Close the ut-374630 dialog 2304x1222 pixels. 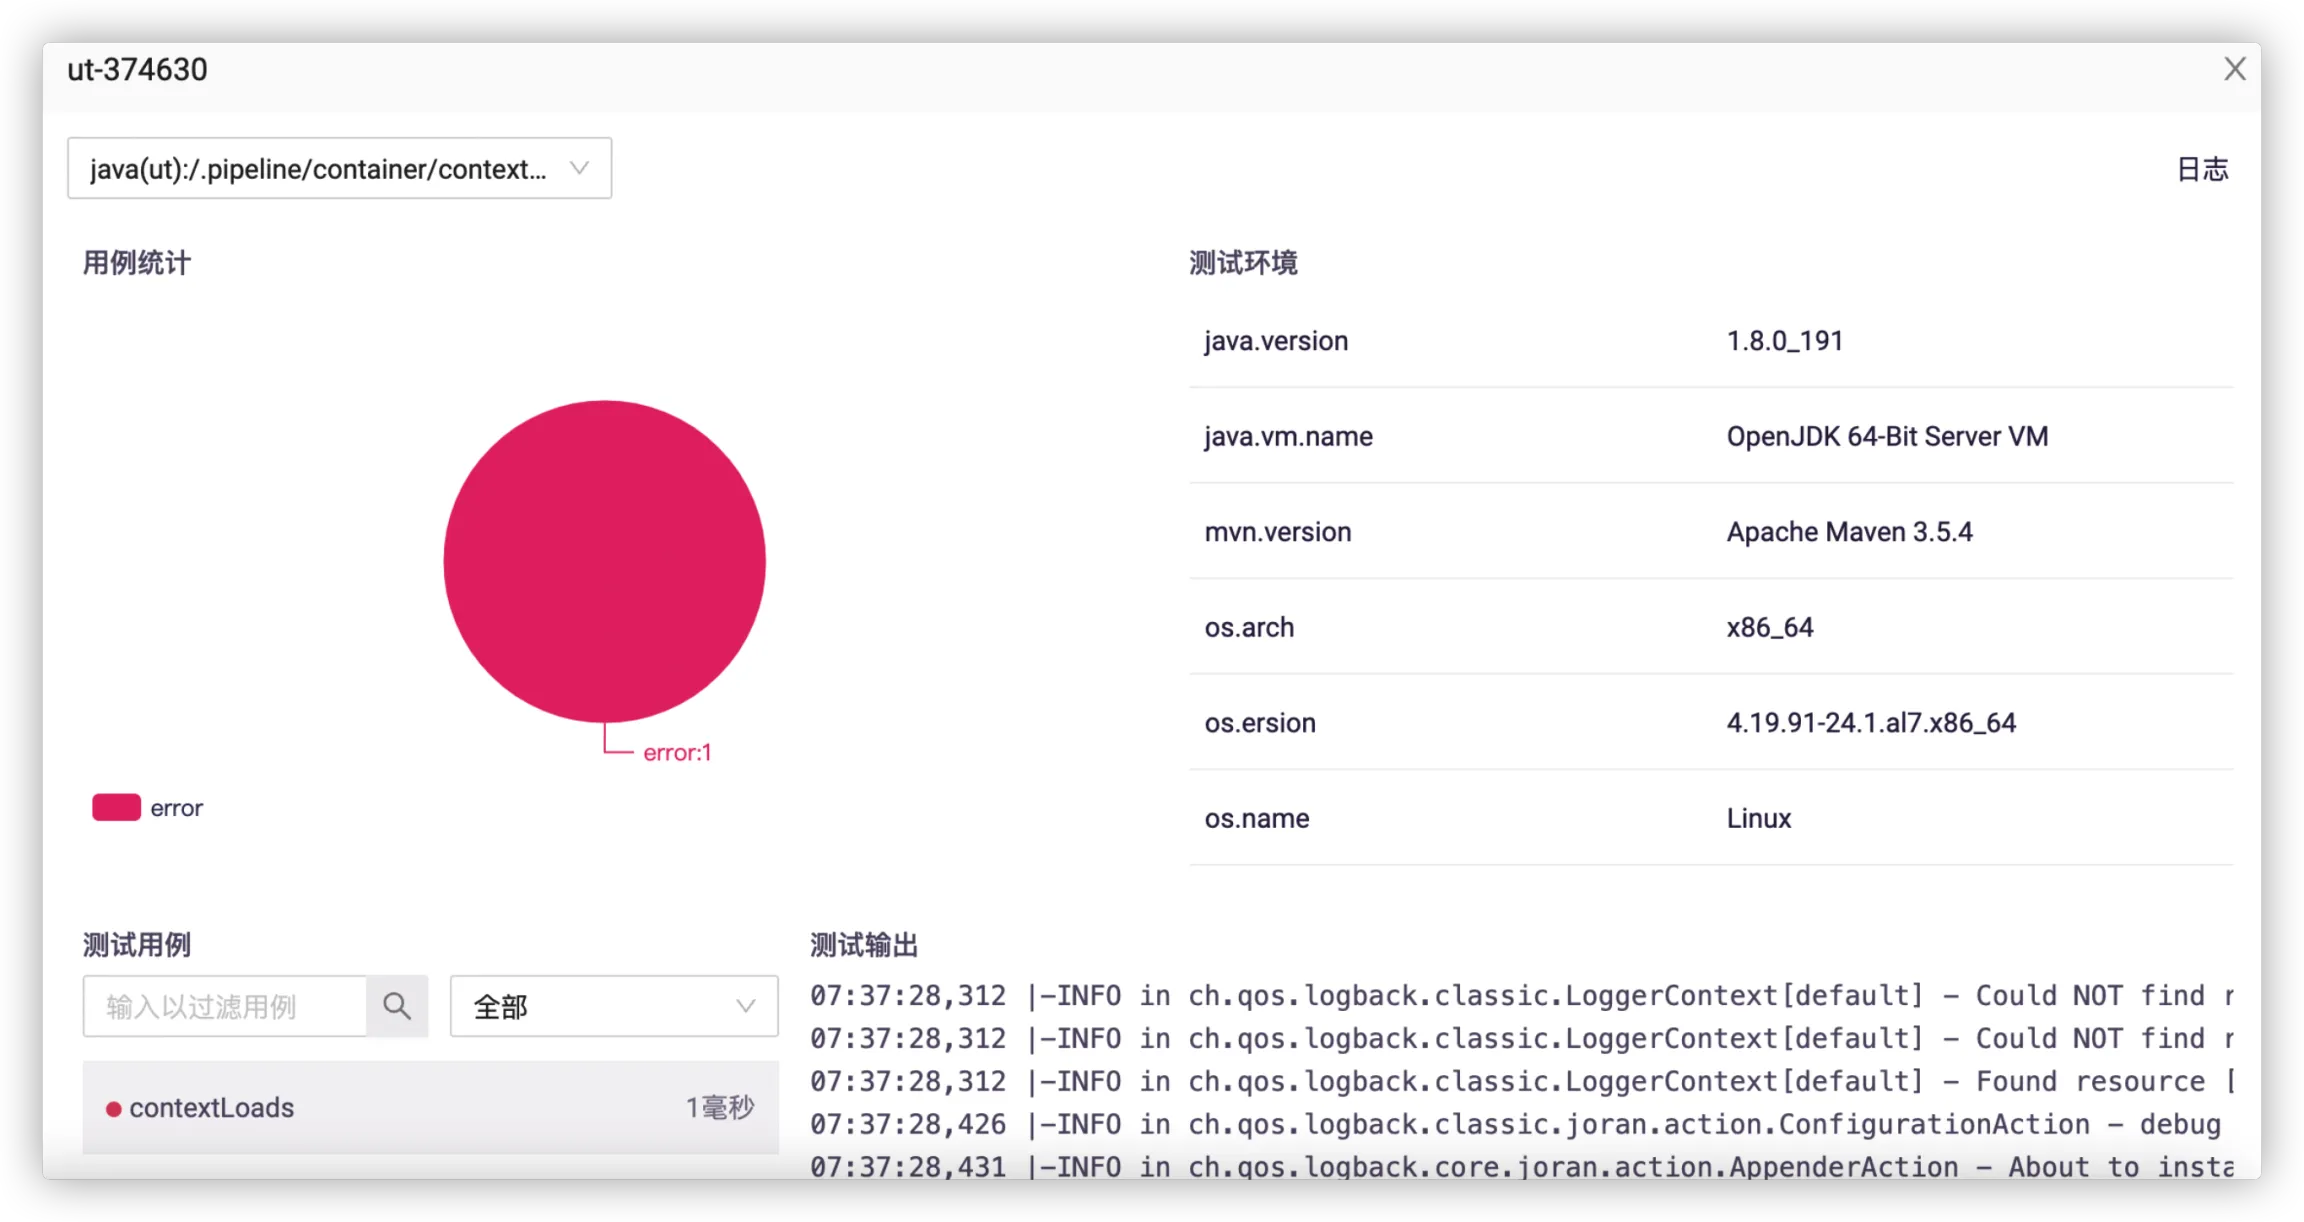tap(2234, 69)
